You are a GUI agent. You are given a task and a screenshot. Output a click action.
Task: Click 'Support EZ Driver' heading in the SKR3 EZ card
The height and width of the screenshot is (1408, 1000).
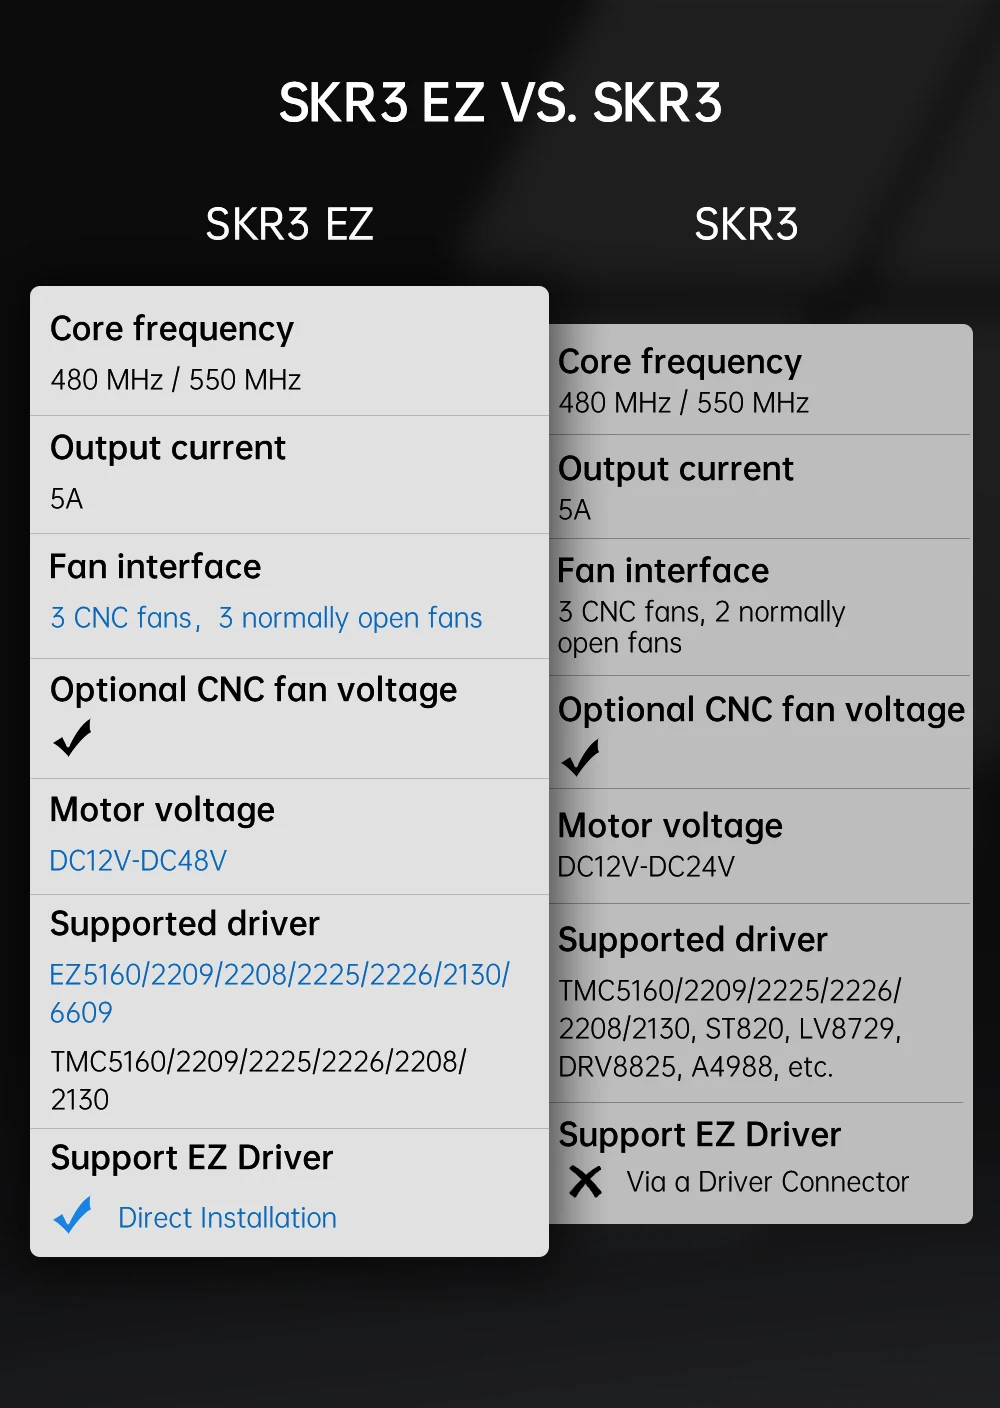point(191,1158)
